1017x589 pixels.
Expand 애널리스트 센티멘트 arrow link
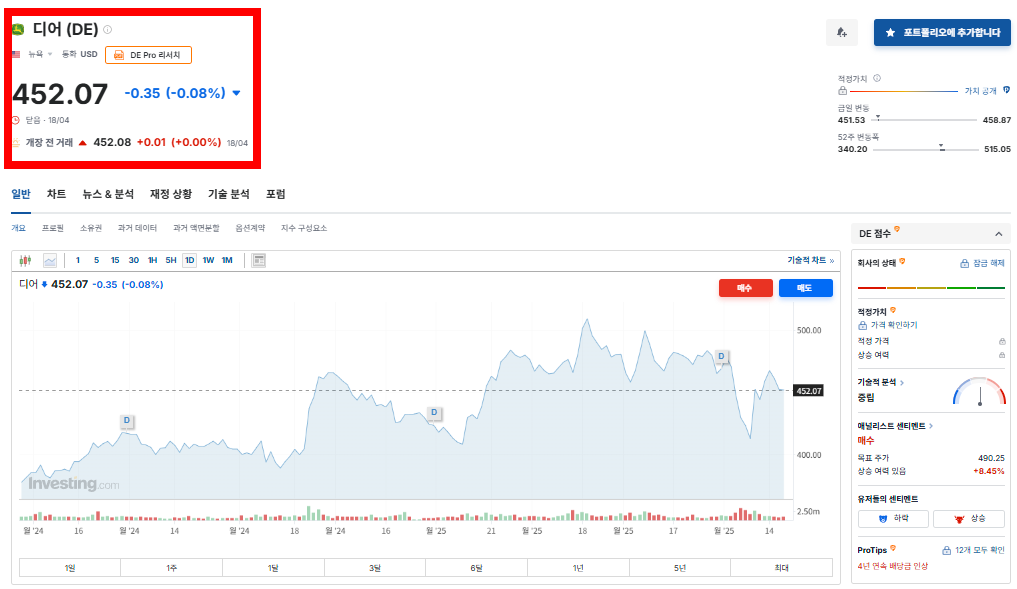pyautogui.click(x=931, y=426)
